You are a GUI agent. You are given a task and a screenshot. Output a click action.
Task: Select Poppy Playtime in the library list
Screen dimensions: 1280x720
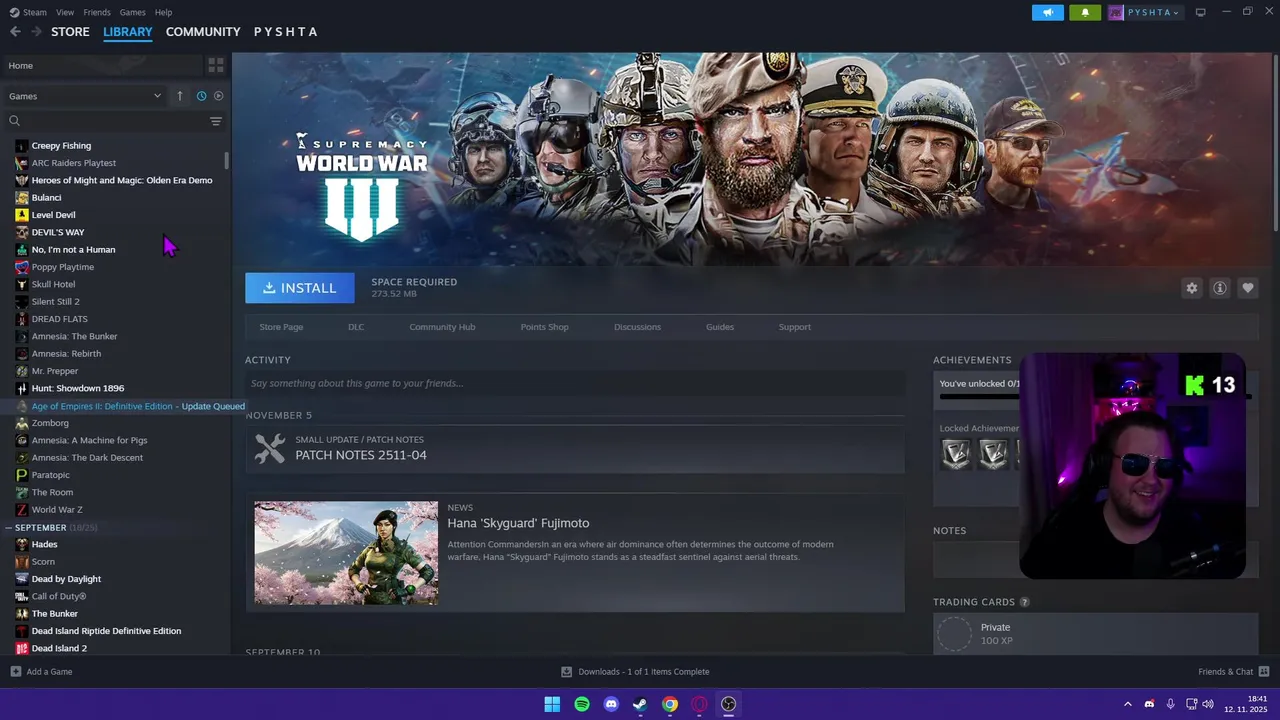(x=63, y=267)
